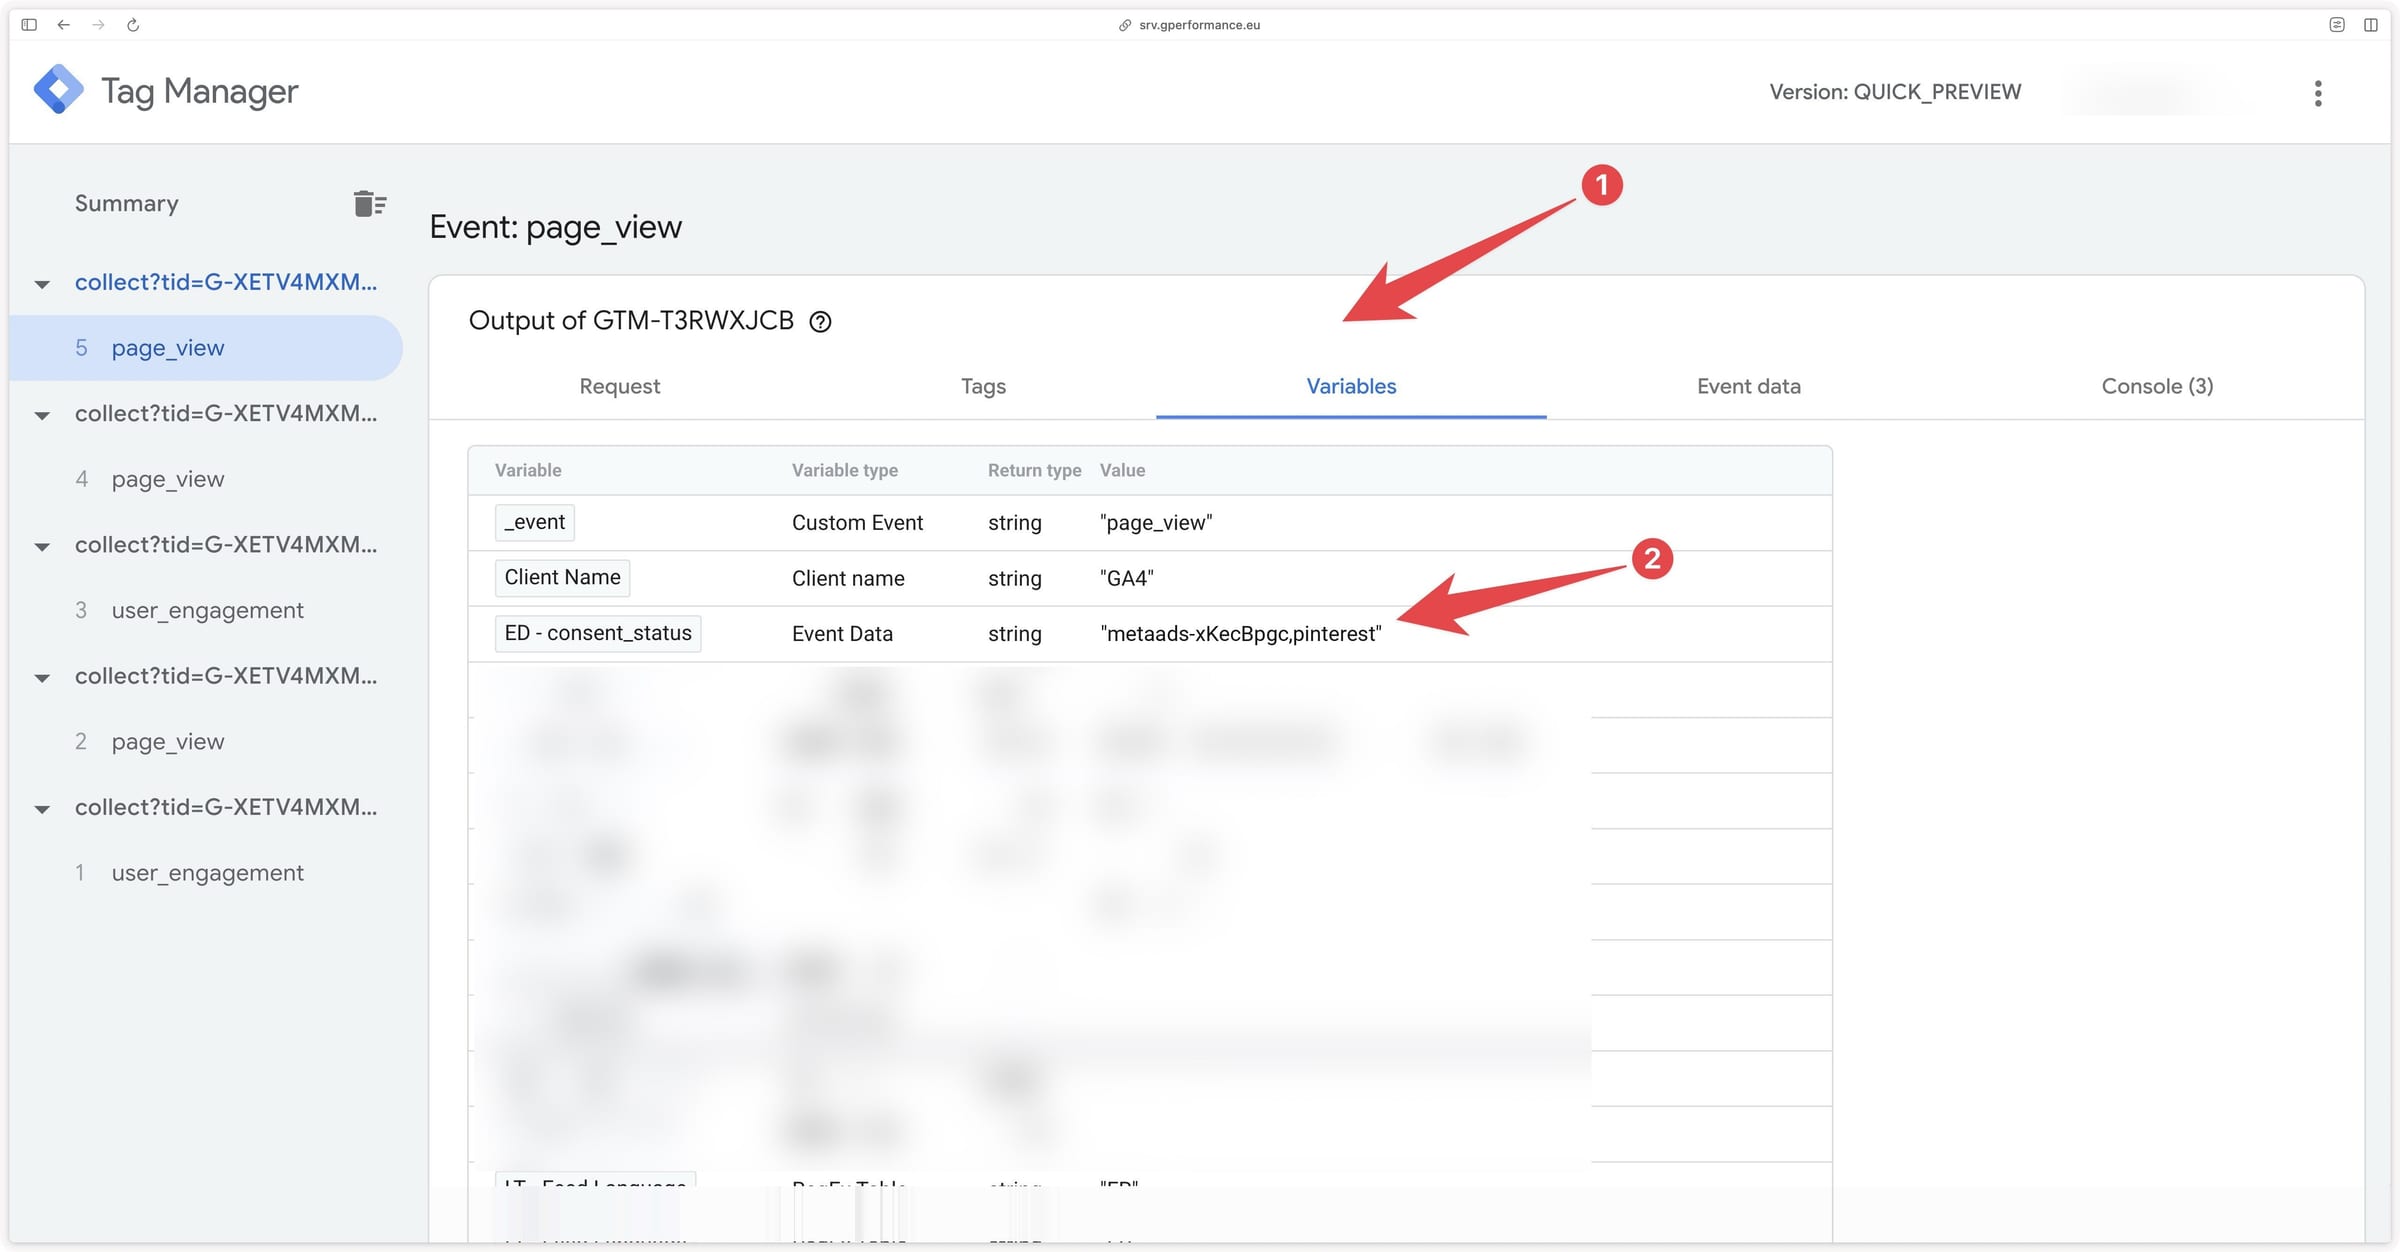Click the Version: QUICK_PREVIEW label
This screenshot has height=1252, width=2400.
(x=1895, y=92)
